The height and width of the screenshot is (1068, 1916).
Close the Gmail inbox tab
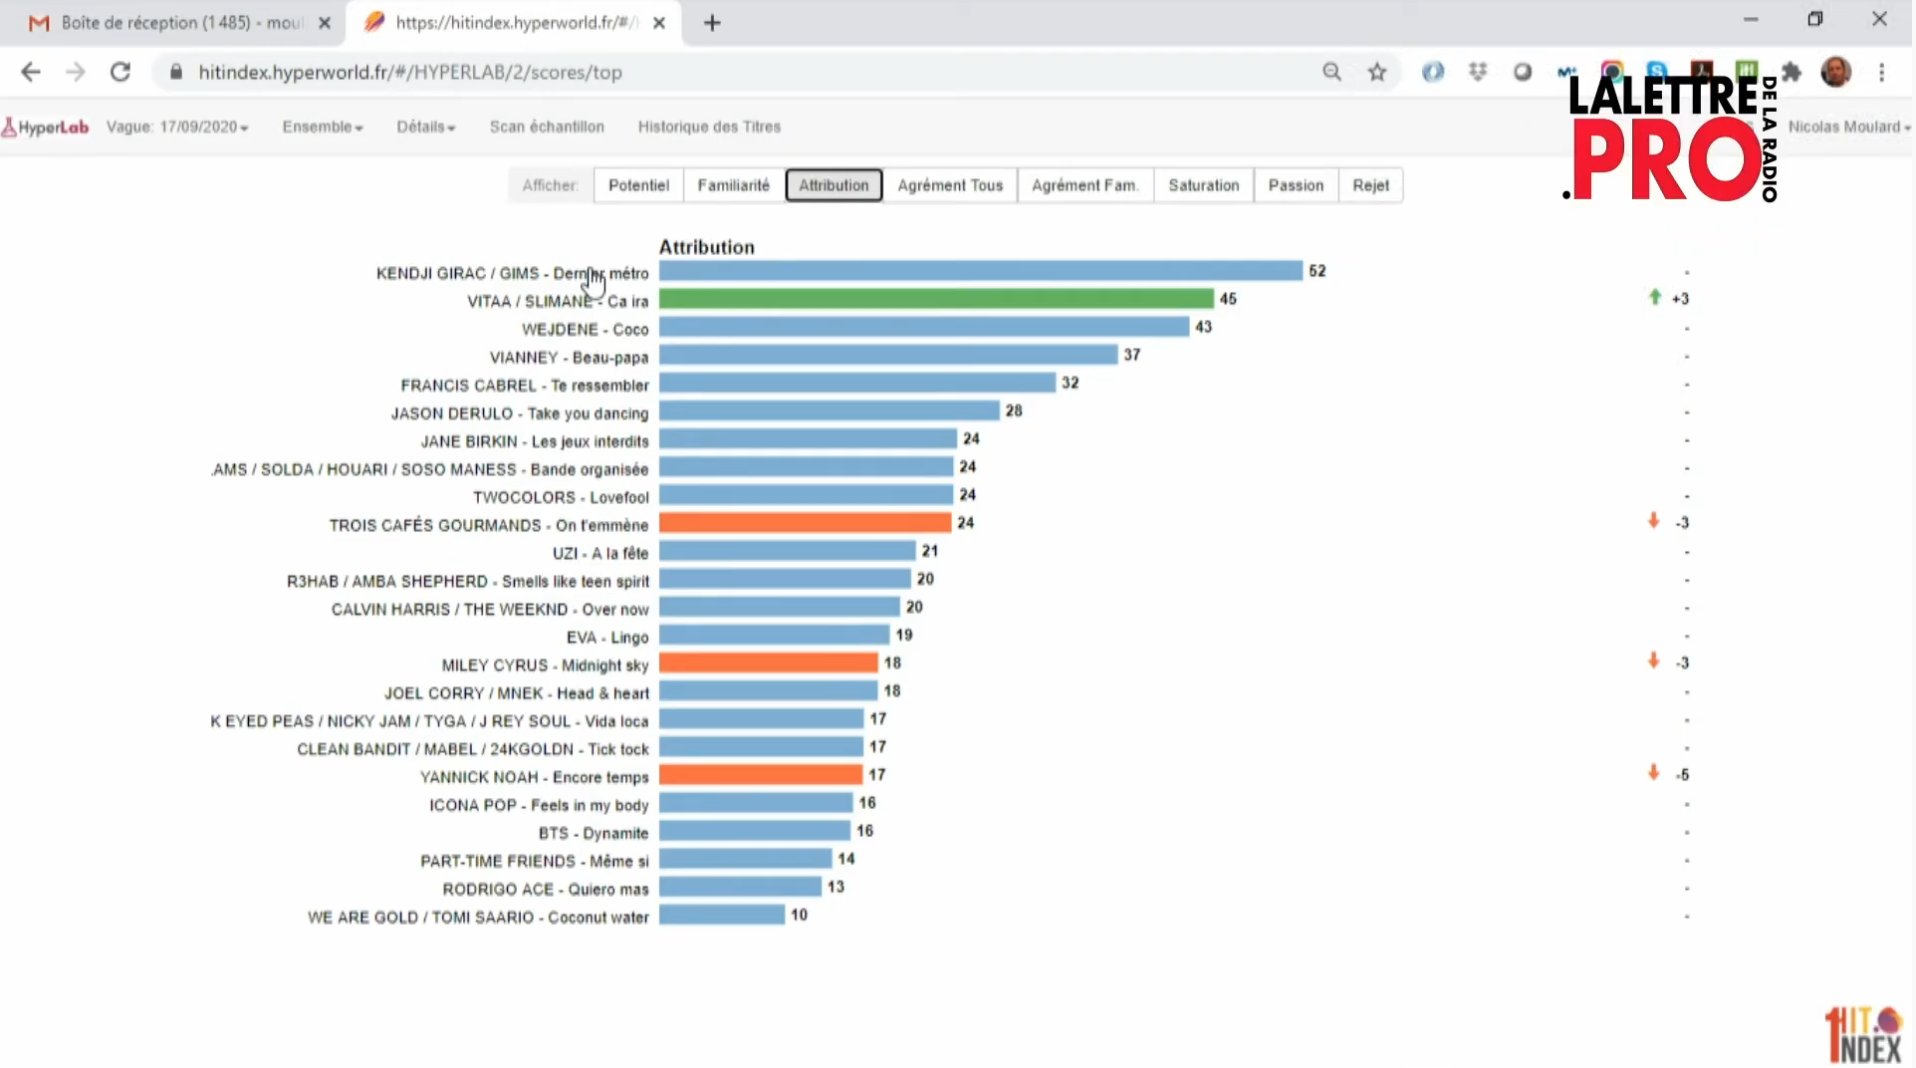324,23
